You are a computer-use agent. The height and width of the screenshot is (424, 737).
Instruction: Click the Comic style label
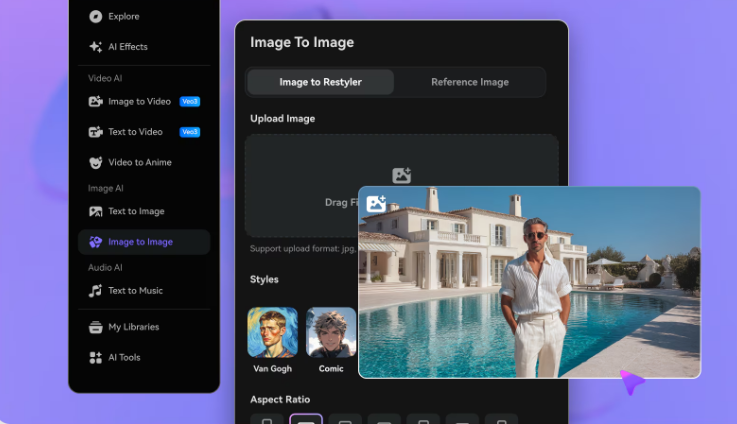click(331, 369)
